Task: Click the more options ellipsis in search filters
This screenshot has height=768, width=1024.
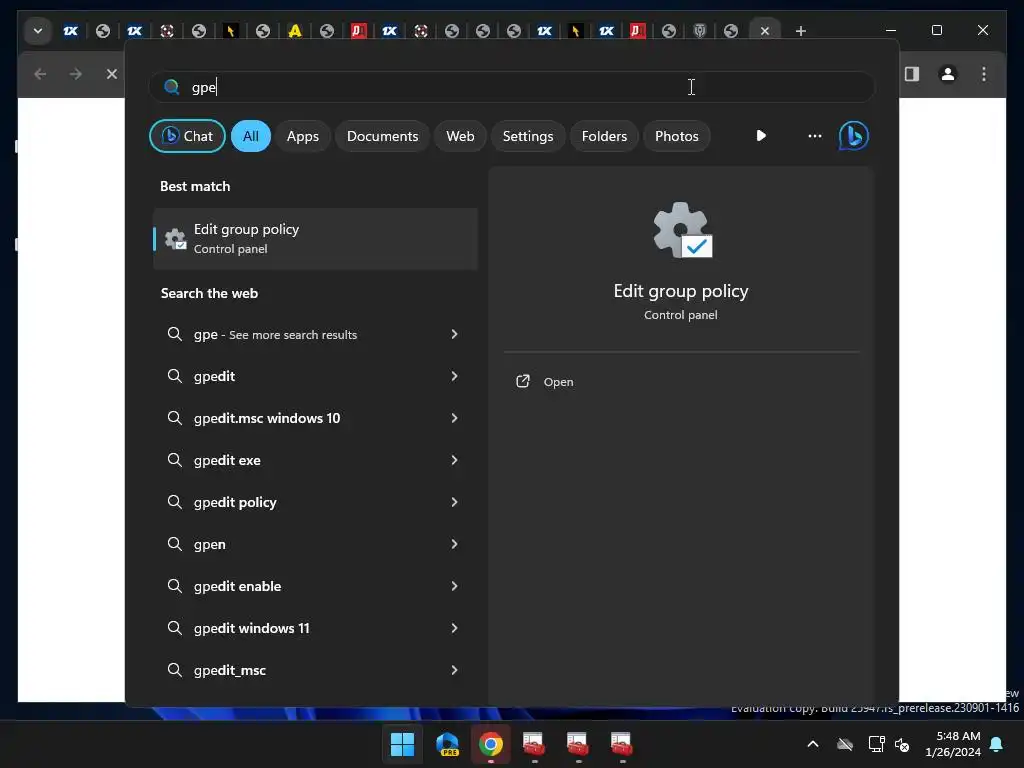Action: coord(814,136)
